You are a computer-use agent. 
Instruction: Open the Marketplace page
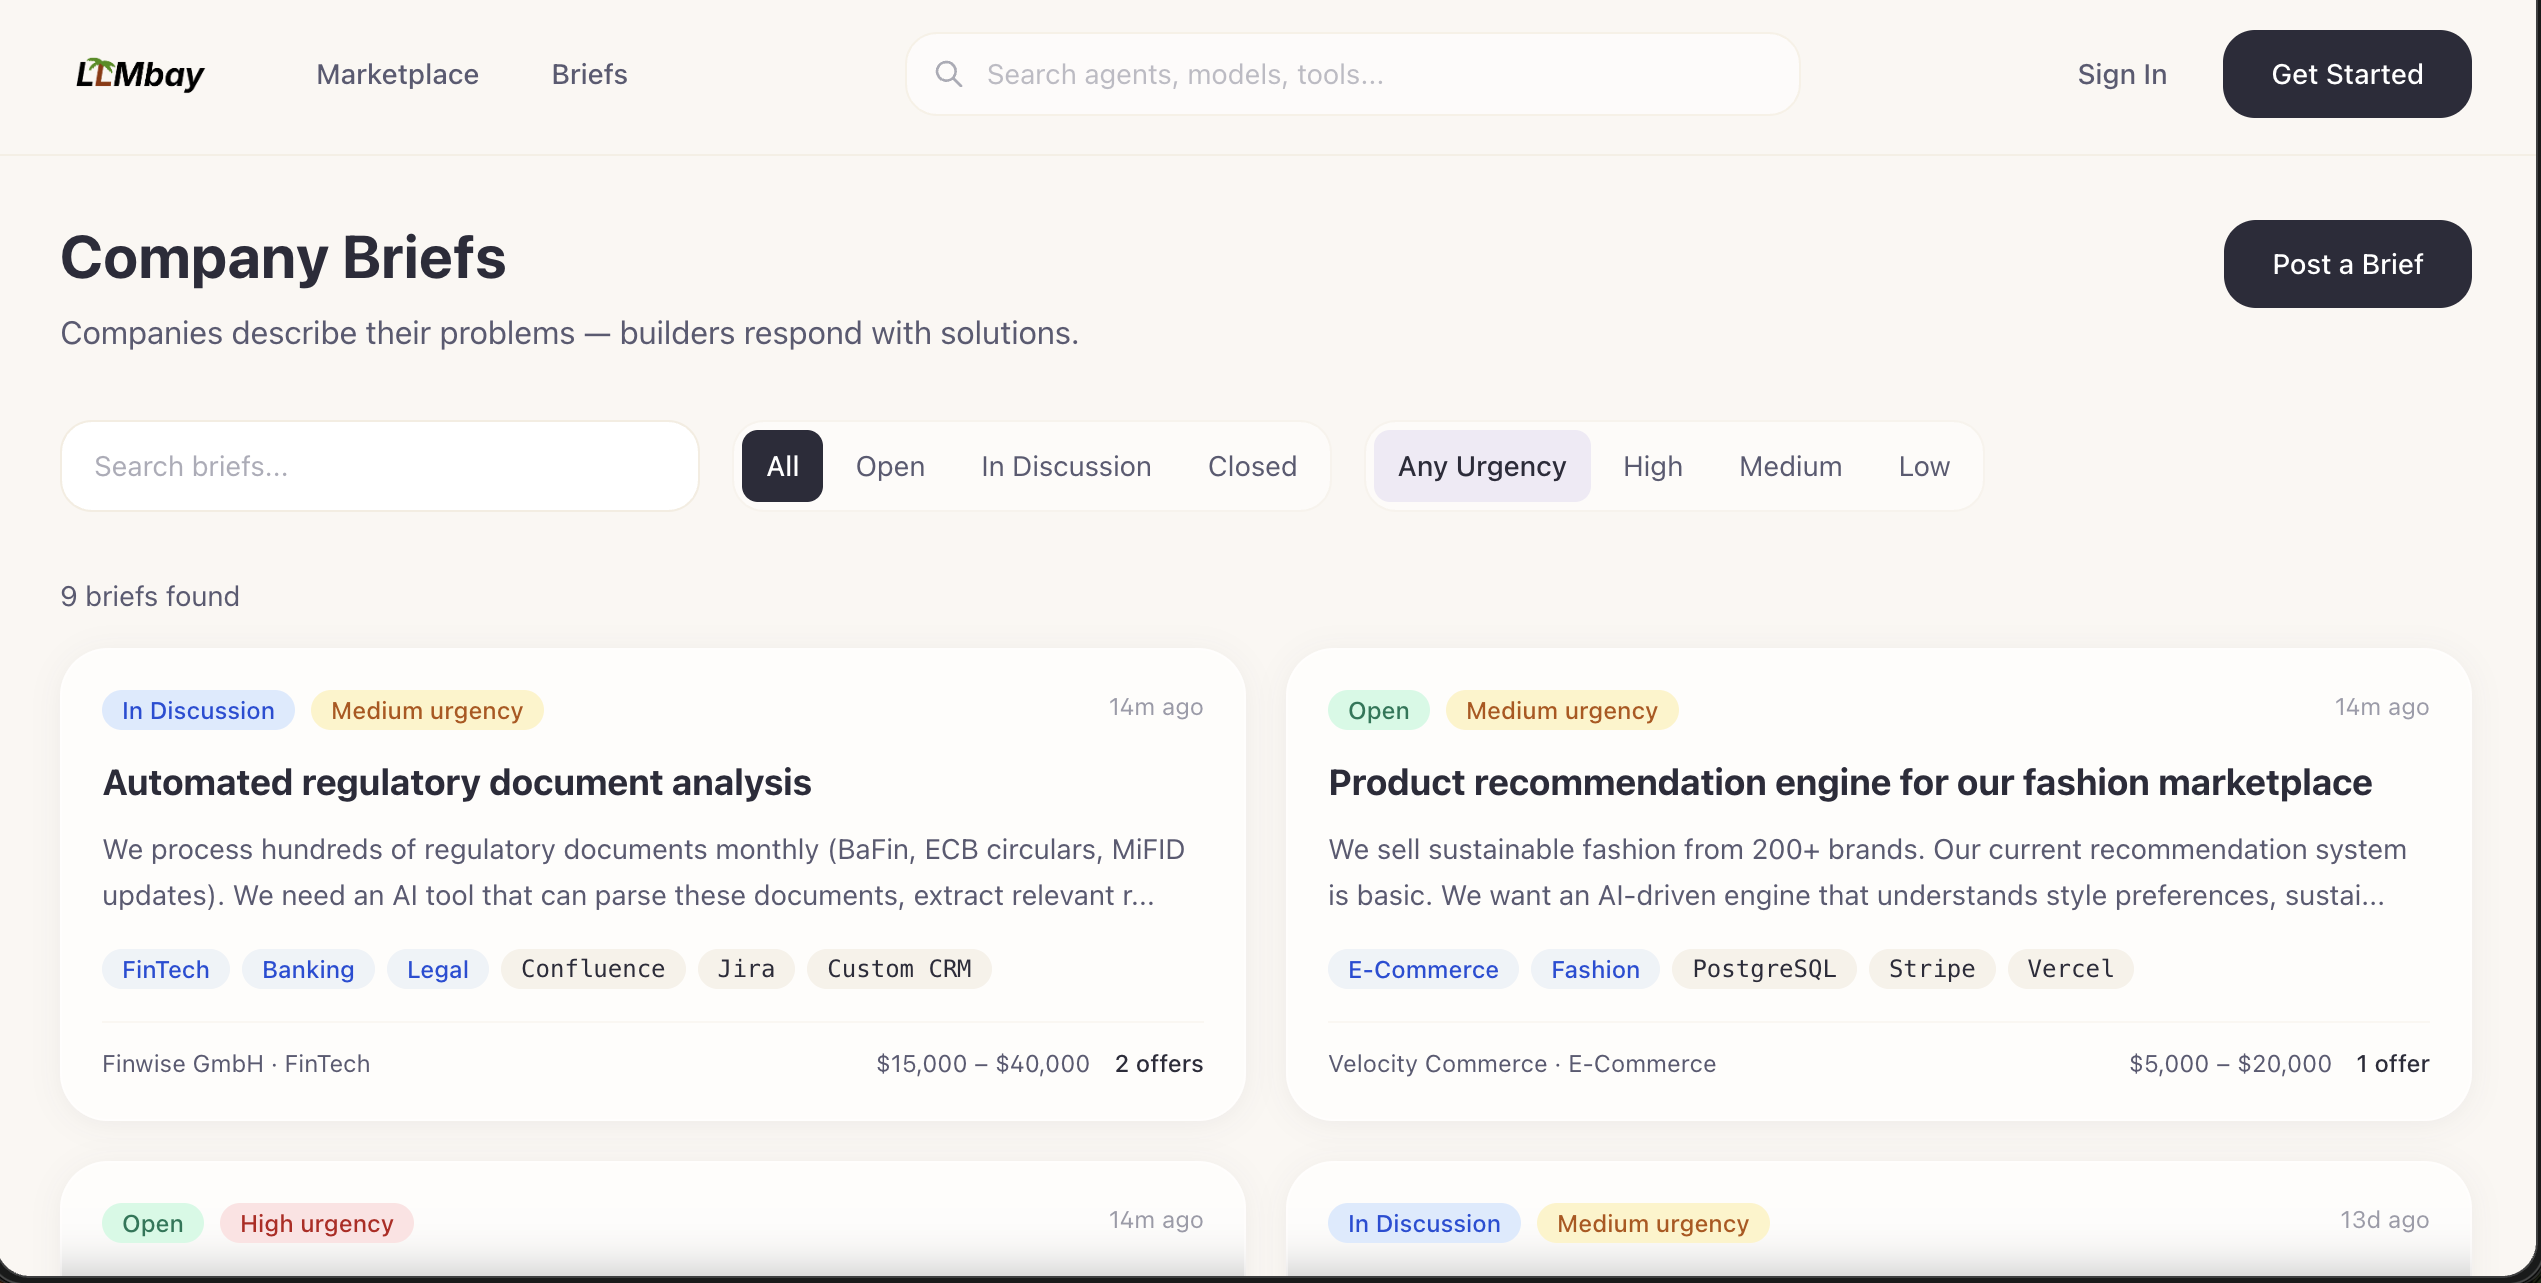tap(397, 74)
